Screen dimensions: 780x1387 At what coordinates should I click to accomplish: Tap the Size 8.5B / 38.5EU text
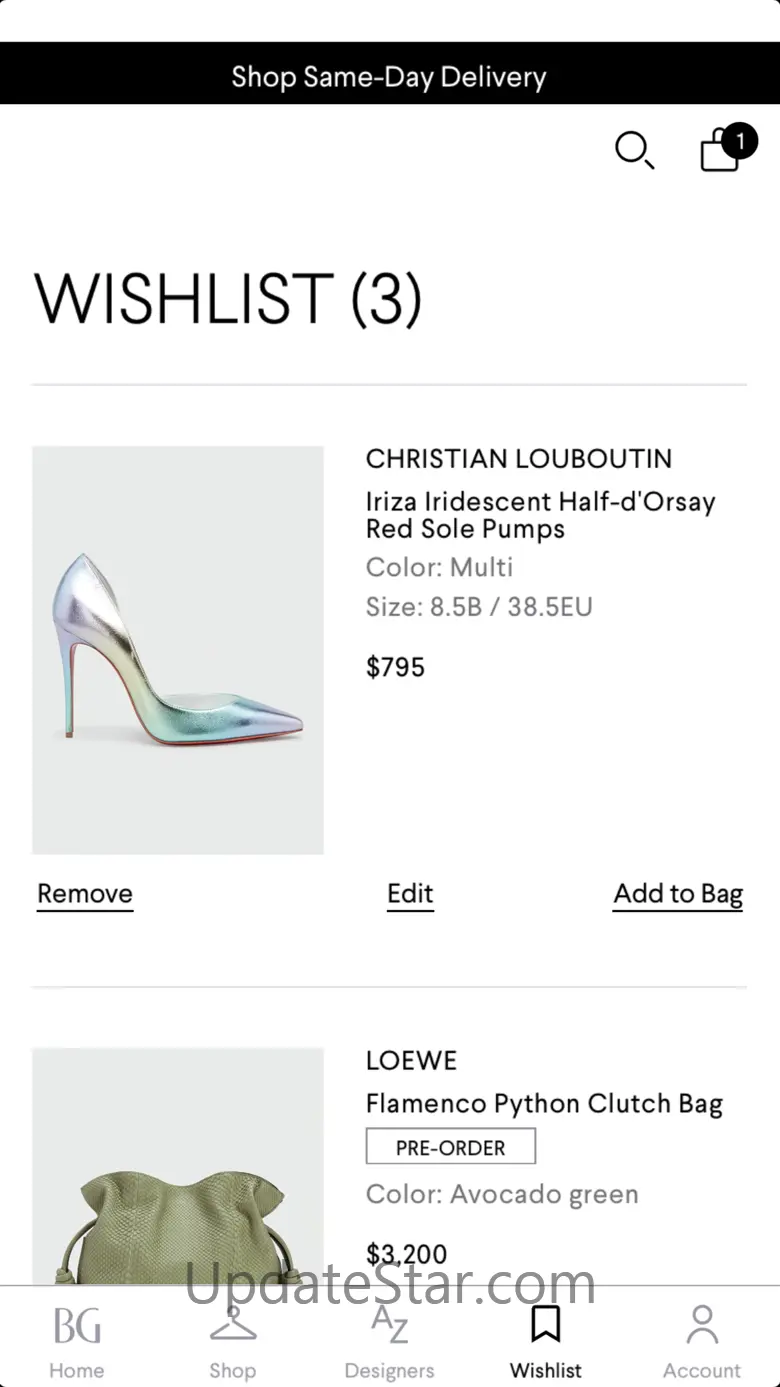pyautogui.click(x=479, y=607)
